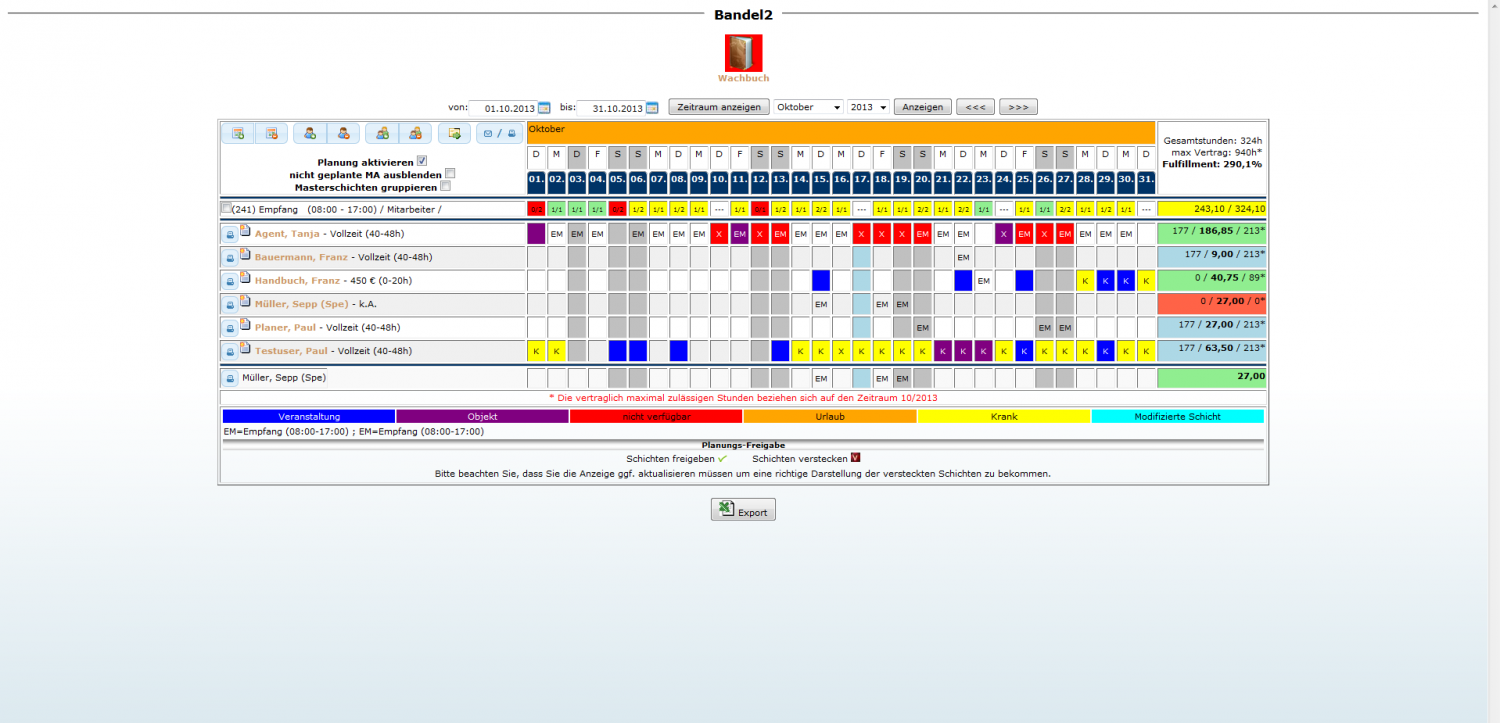1500x723 pixels.
Task: Click the Empfang total 243,10 / 324,10
Action: tap(1212, 209)
